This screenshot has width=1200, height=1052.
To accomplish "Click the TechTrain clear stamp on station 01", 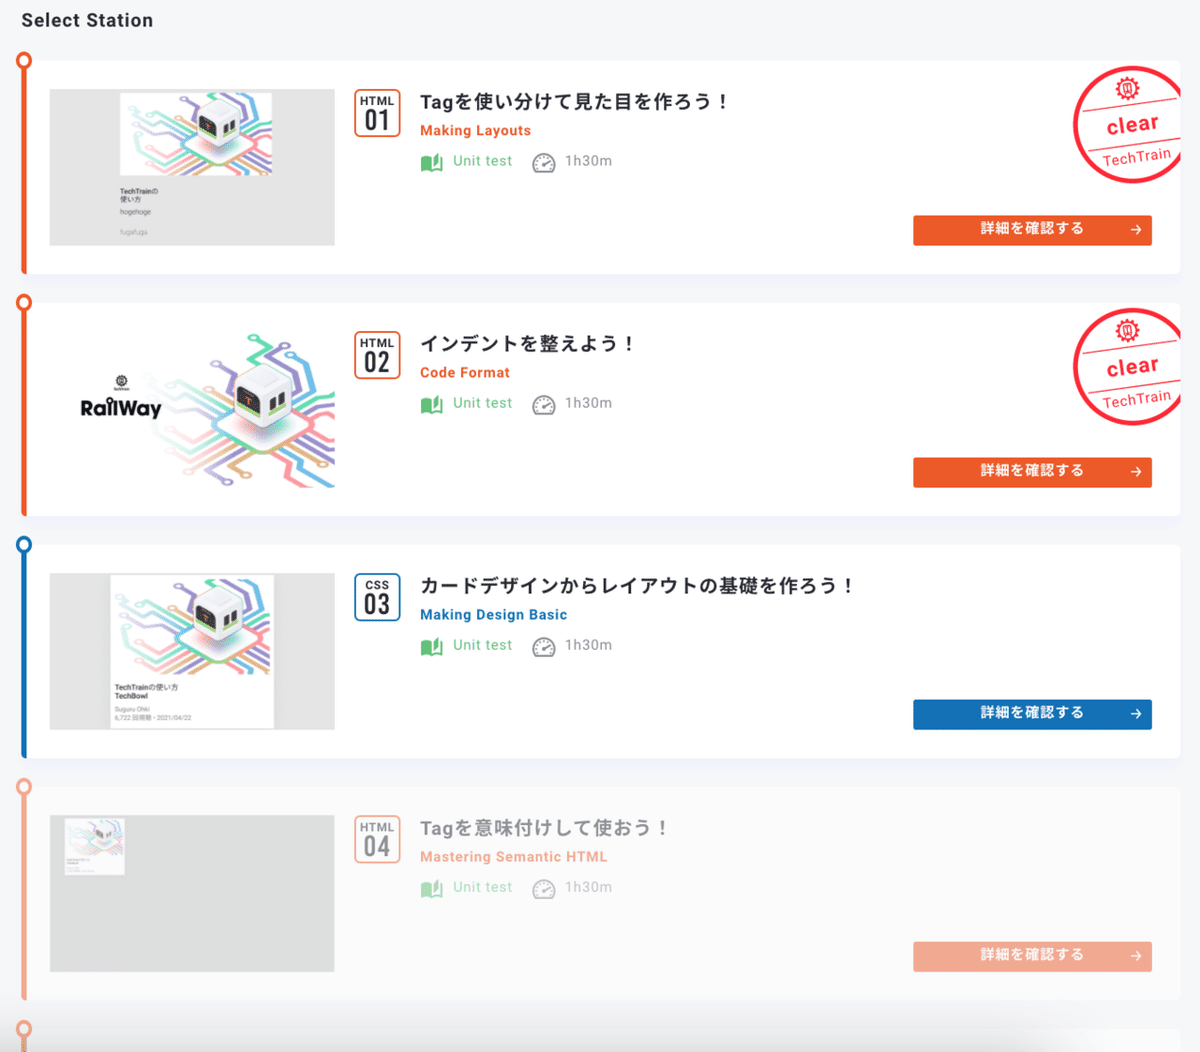I will [x=1130, y=125].
